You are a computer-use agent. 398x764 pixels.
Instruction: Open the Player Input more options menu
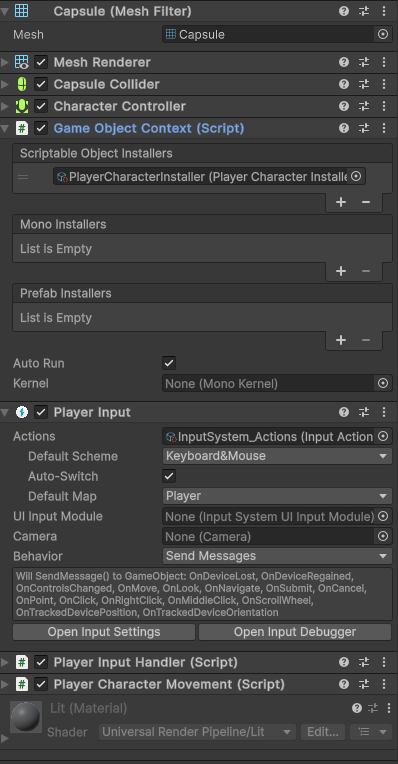384,412
